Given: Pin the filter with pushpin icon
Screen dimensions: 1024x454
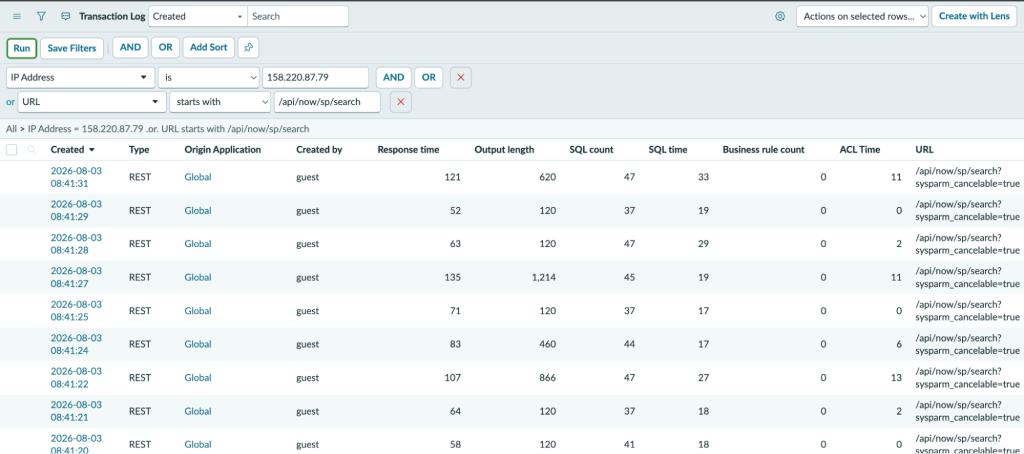Looking at the screenshot, I should point(248,48).
